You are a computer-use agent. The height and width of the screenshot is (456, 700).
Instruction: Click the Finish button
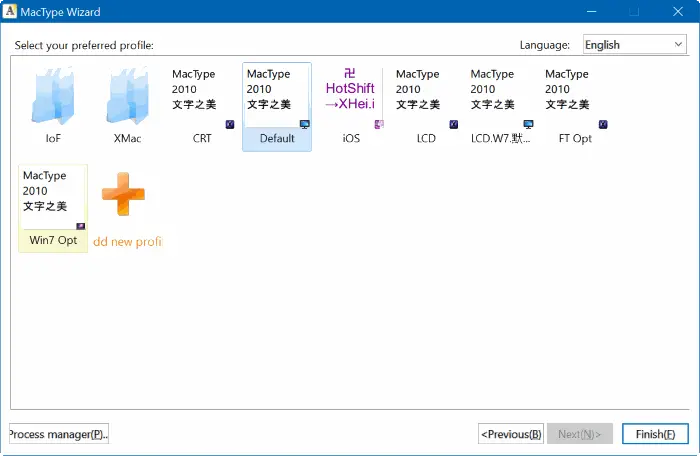tap(655, 434)
